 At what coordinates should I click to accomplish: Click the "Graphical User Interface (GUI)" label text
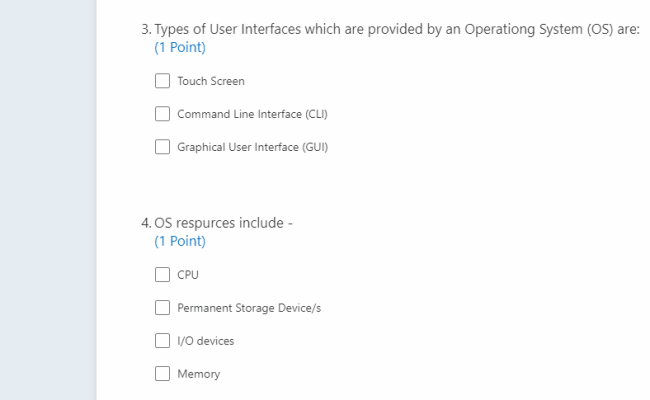(253, 147)
